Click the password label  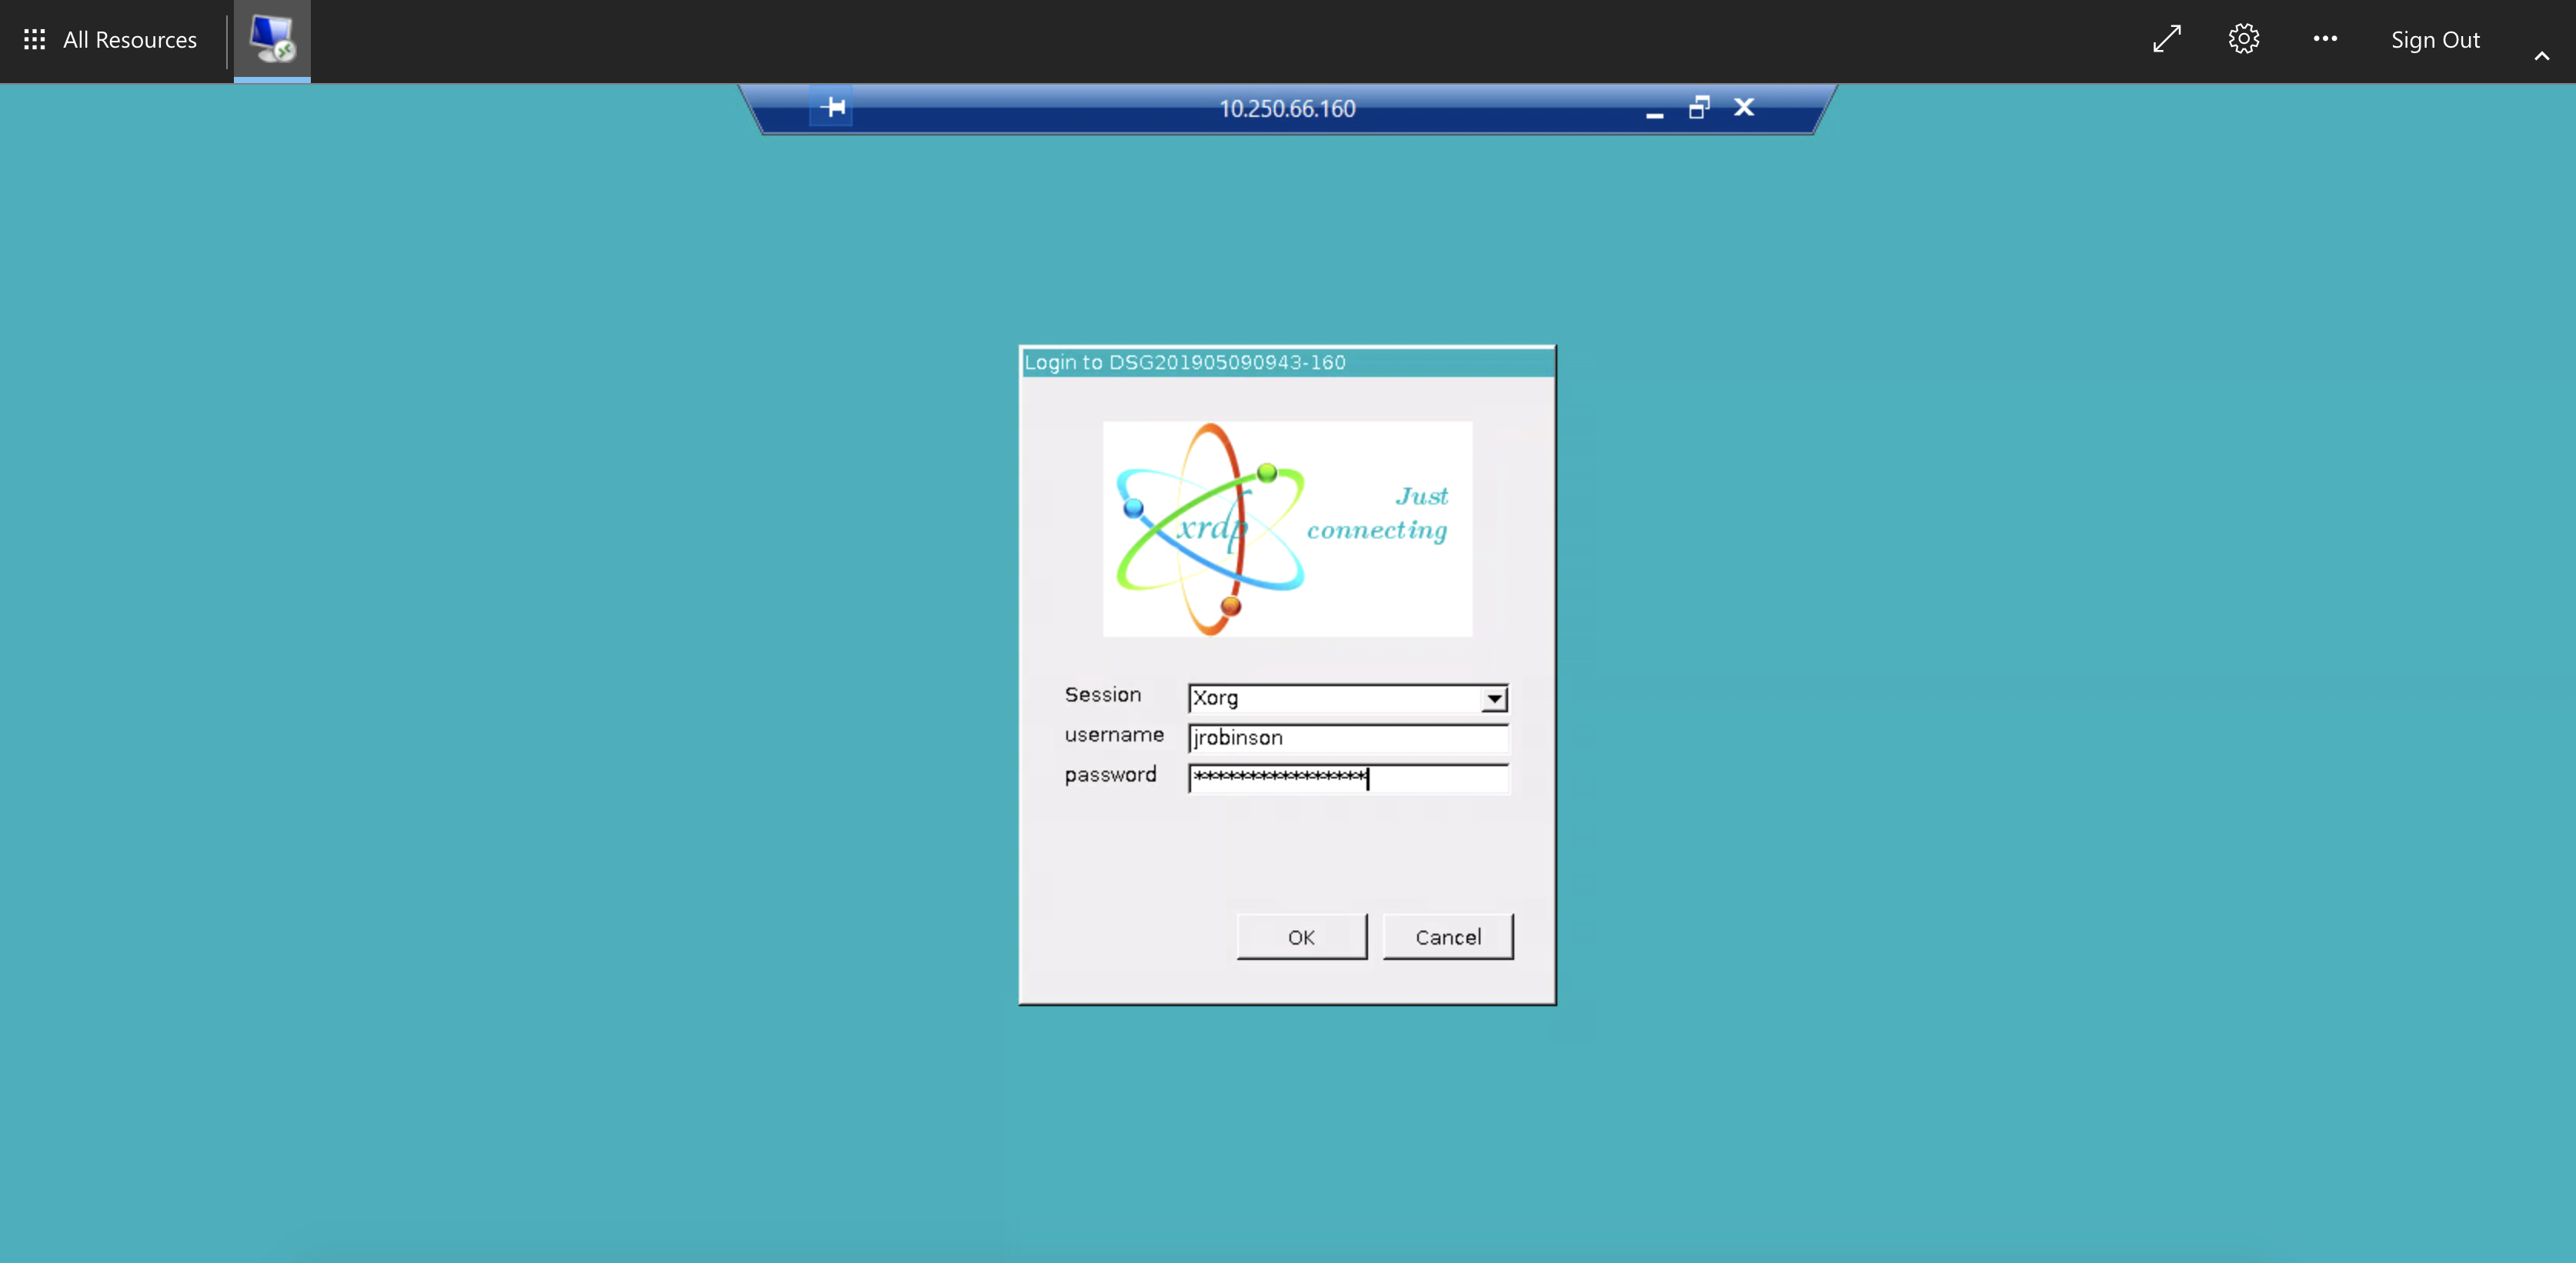click(x=1110, y=775)
